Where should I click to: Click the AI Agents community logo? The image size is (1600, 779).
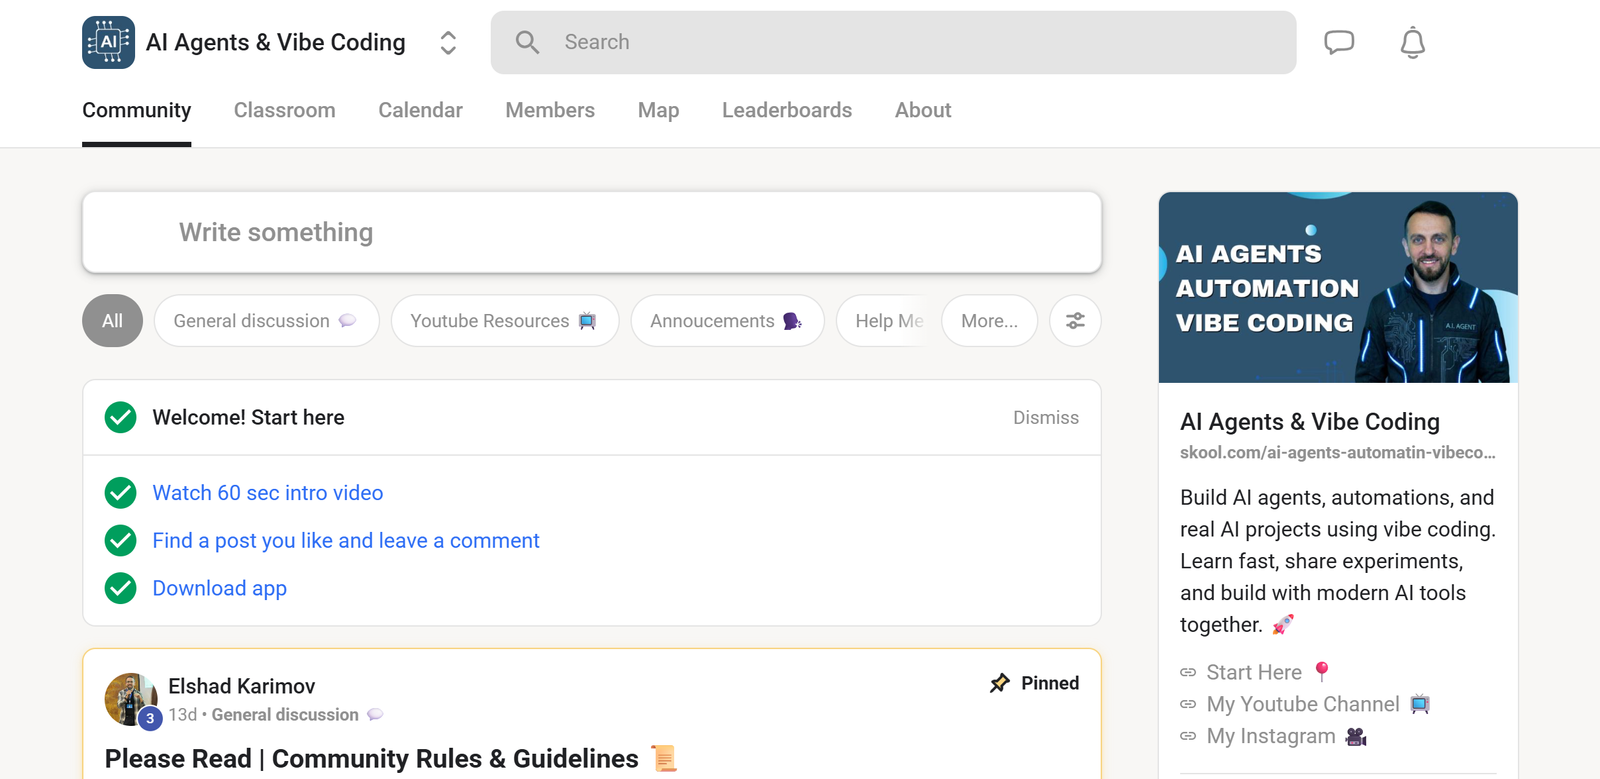(x=108, y=42)
